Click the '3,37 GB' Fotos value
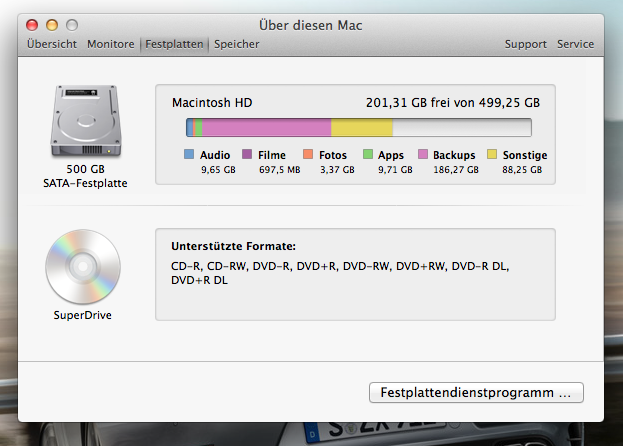The image size is (623, 446). coord(337,170)
